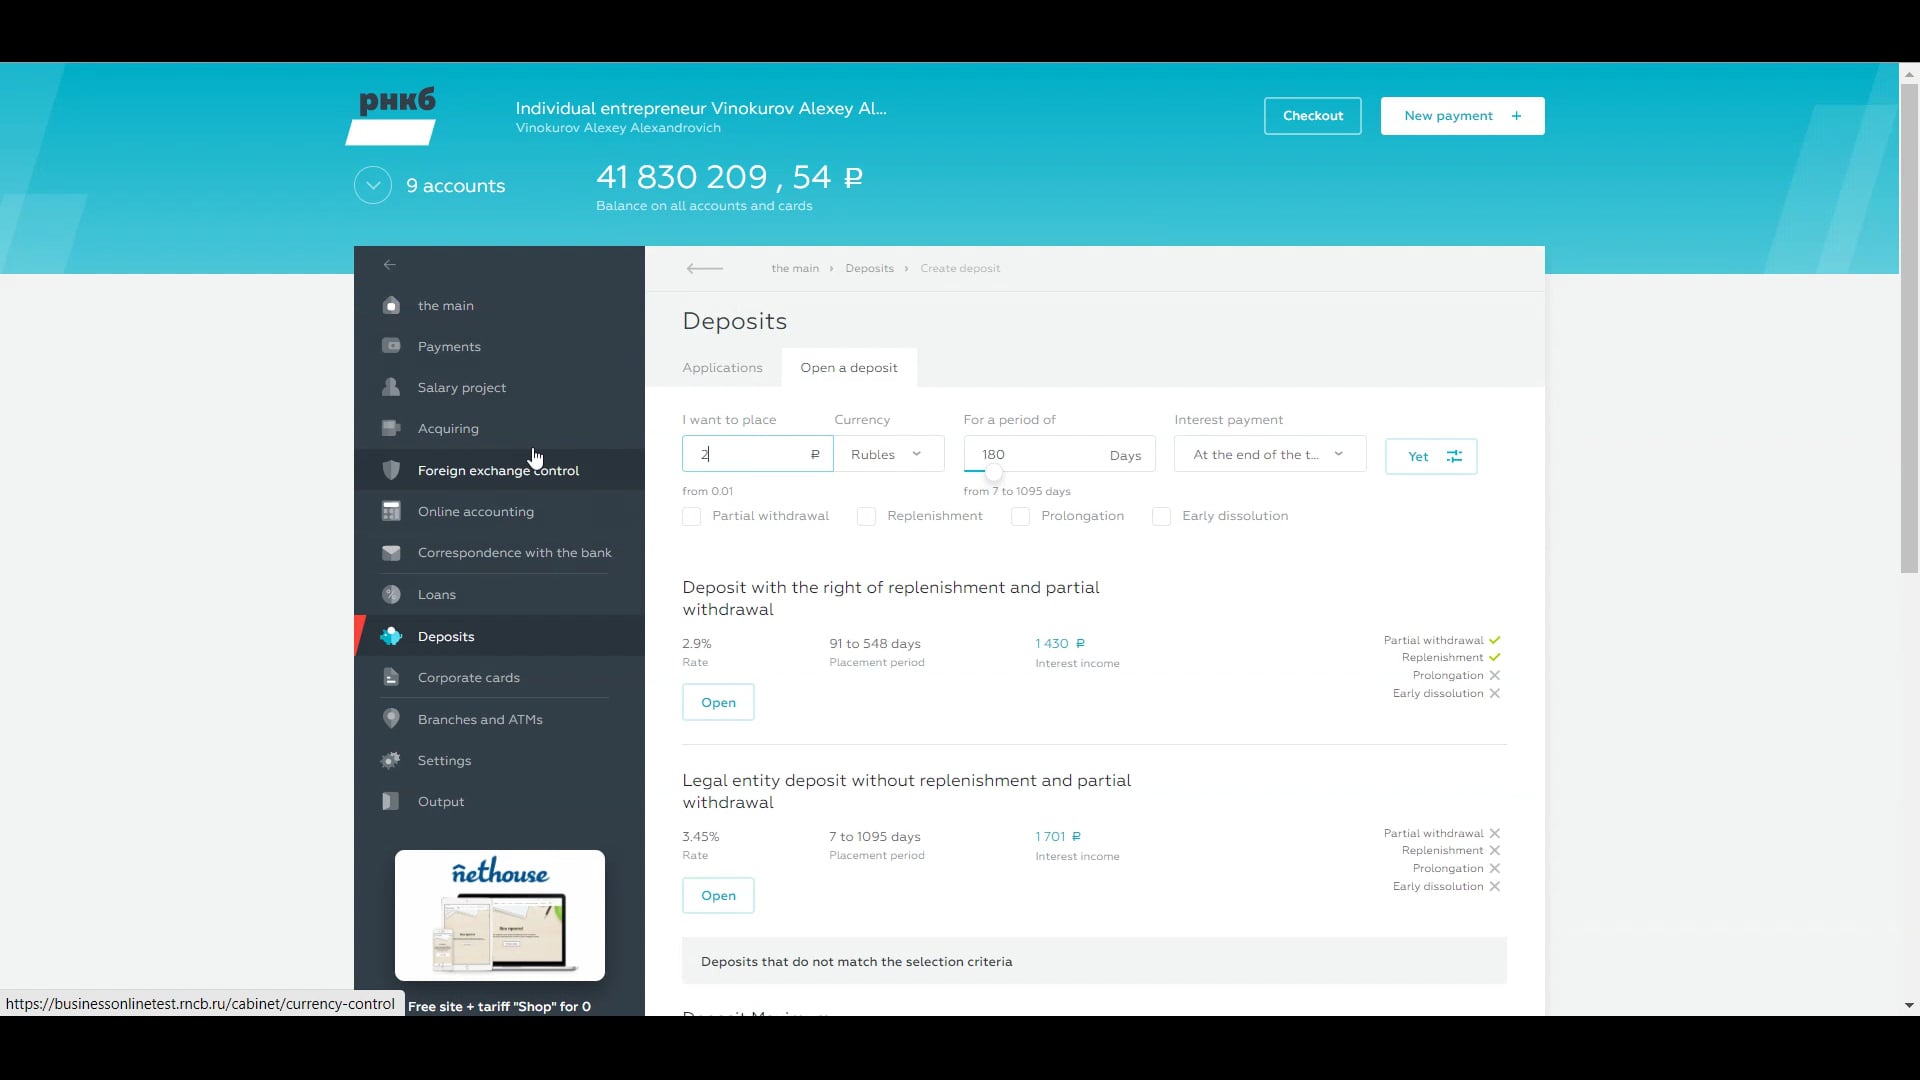Viewport: 1920px width, 1080px height.
Task: Click the Deposits piggy bank icon
Action: click(391, 636)
